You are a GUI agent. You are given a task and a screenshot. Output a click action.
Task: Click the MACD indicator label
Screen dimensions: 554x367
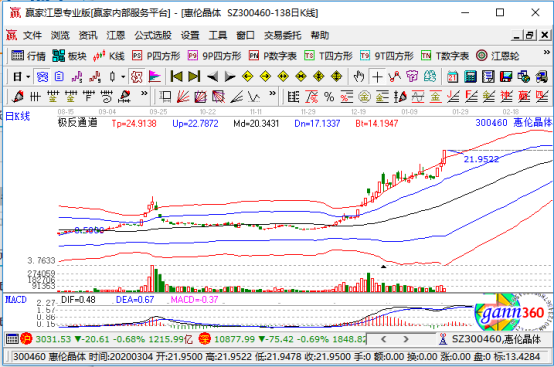[x=16, y=300]
